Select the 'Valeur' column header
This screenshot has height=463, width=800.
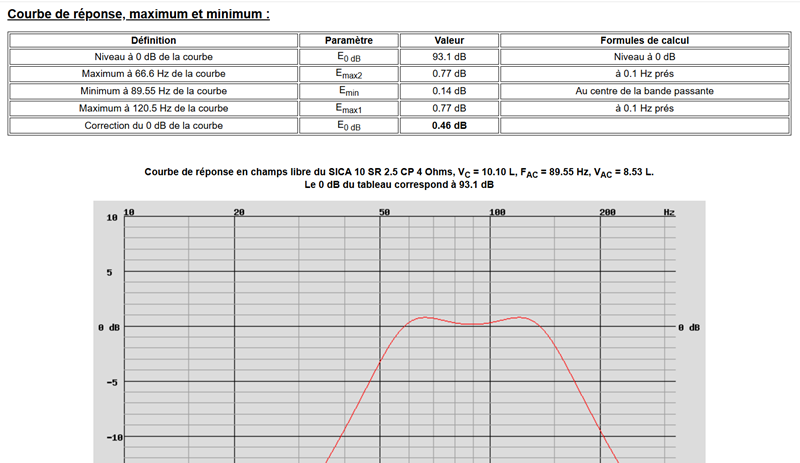pyautogui.click(x=449, y=40)
